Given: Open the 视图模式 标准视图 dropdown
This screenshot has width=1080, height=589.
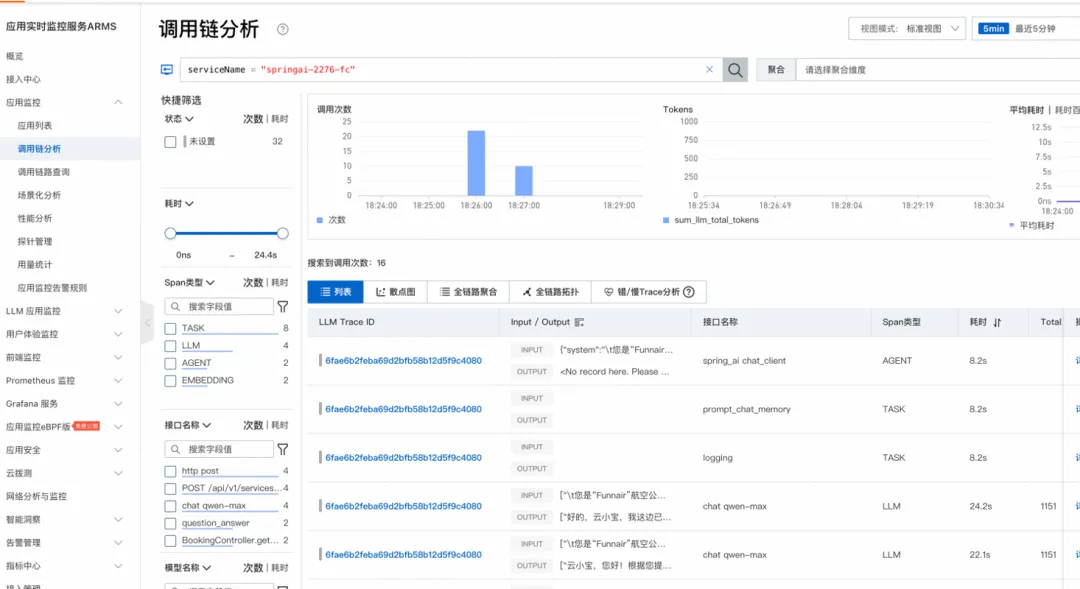Looking at the screenshot, I should 907,29.
